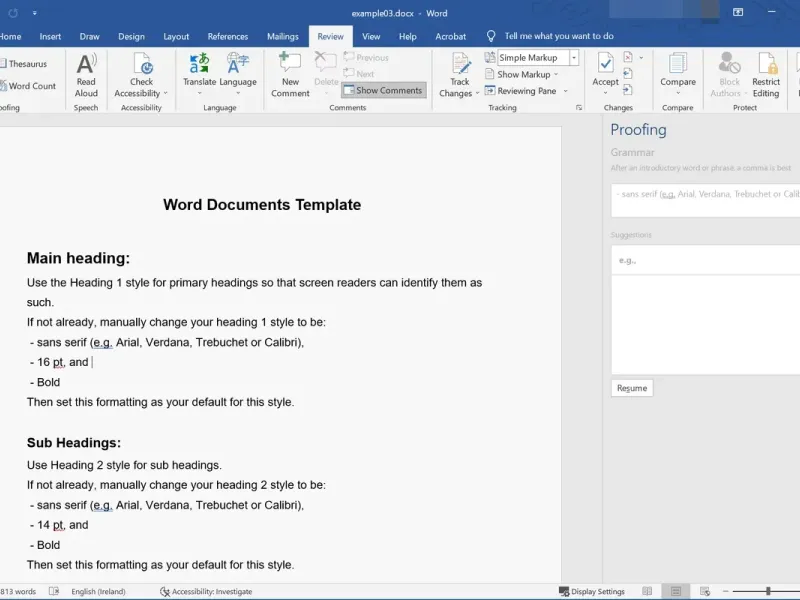Switch to Web Layout view
This screenshot has height=600, width=800.
[705, 591]
